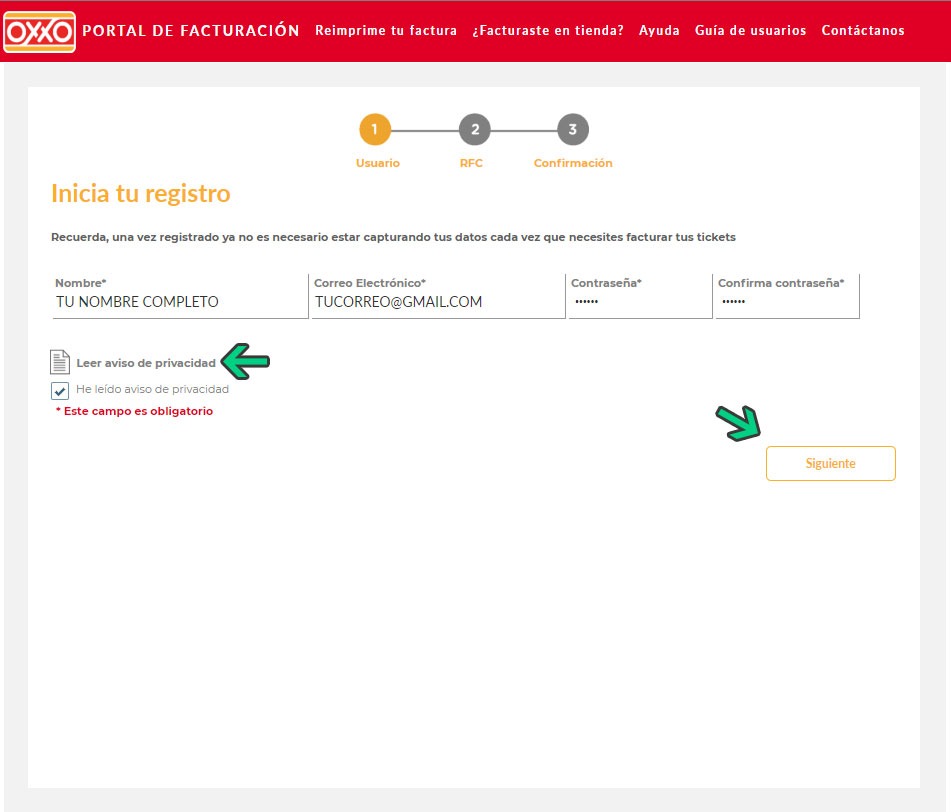Click the 'Confirmación' step label
This screenshot has height=812, width=951.
coord(573,163)
